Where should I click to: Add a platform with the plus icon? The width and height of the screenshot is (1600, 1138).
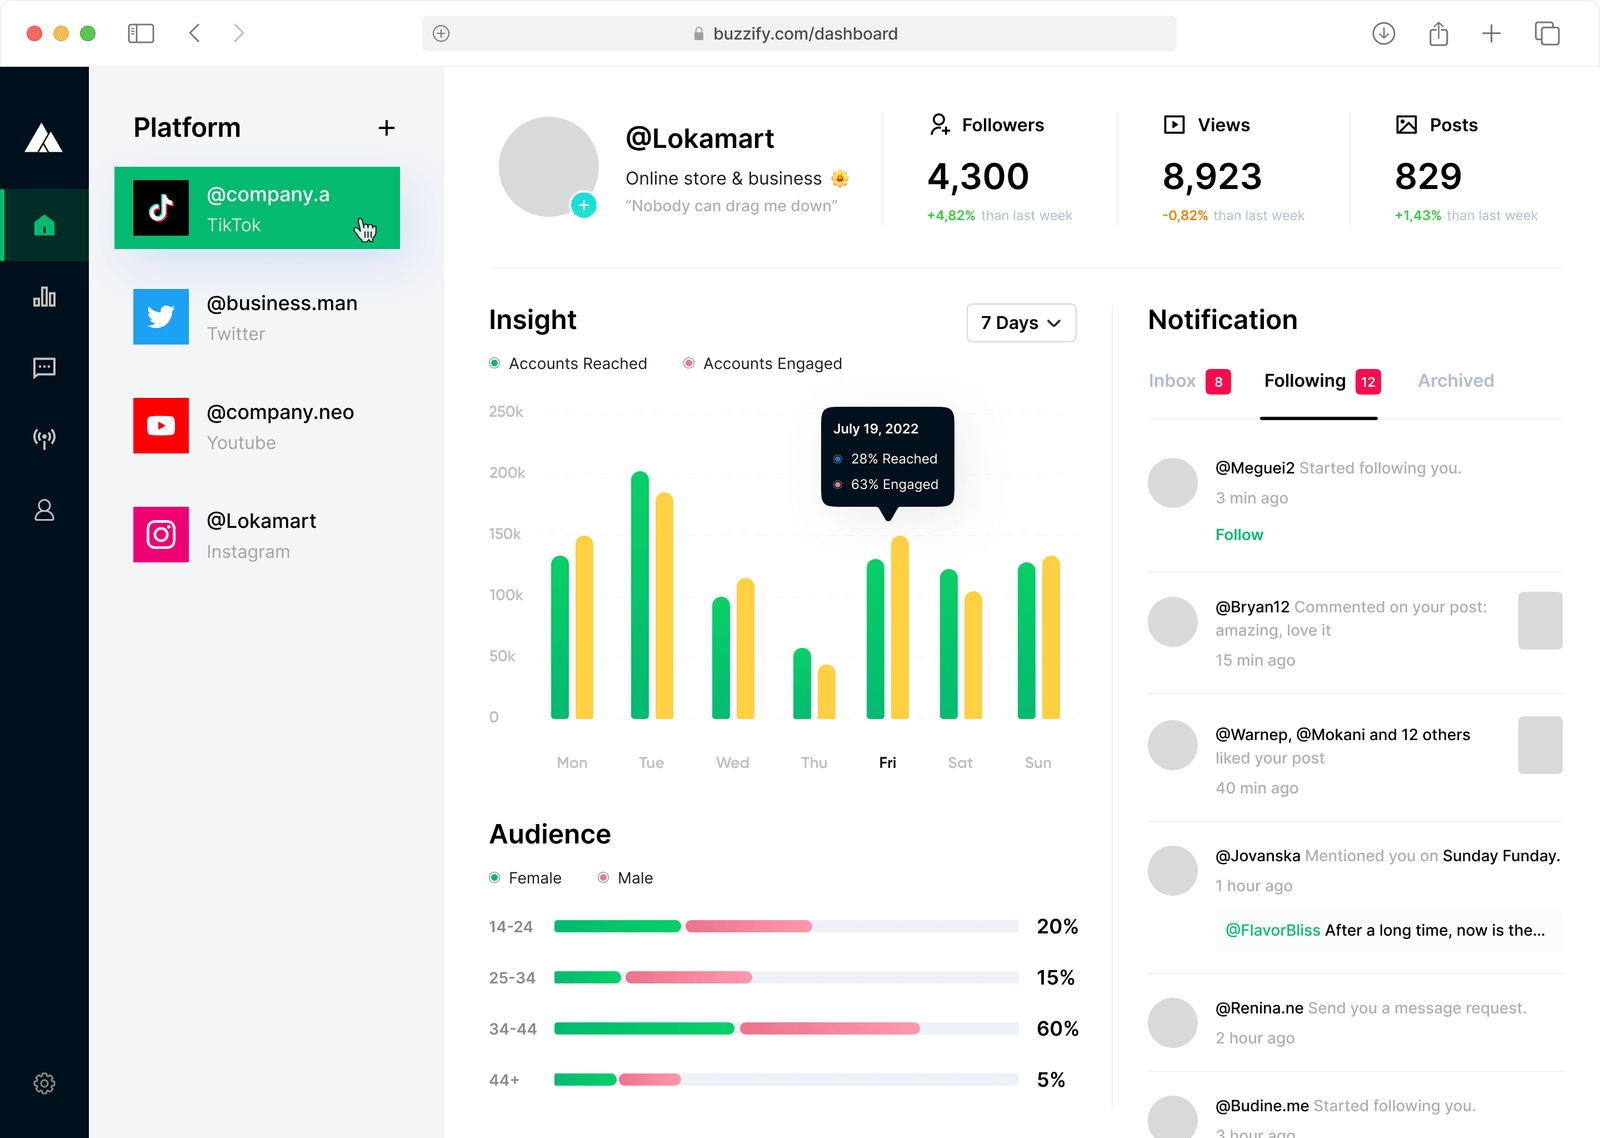pos(386,128)
